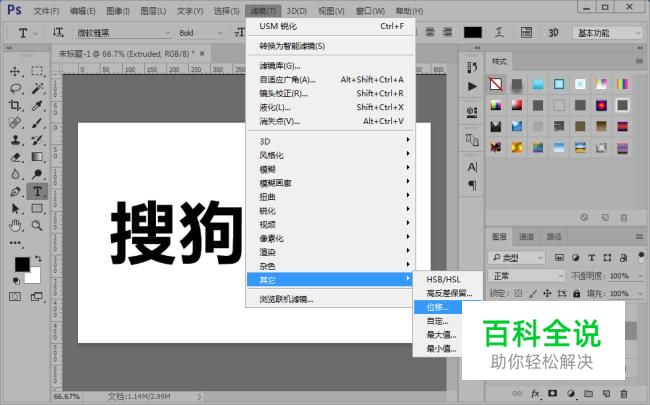Select the Blur tool
The width and height of the screenshot is (650, 405).
[x=15, y=174]
